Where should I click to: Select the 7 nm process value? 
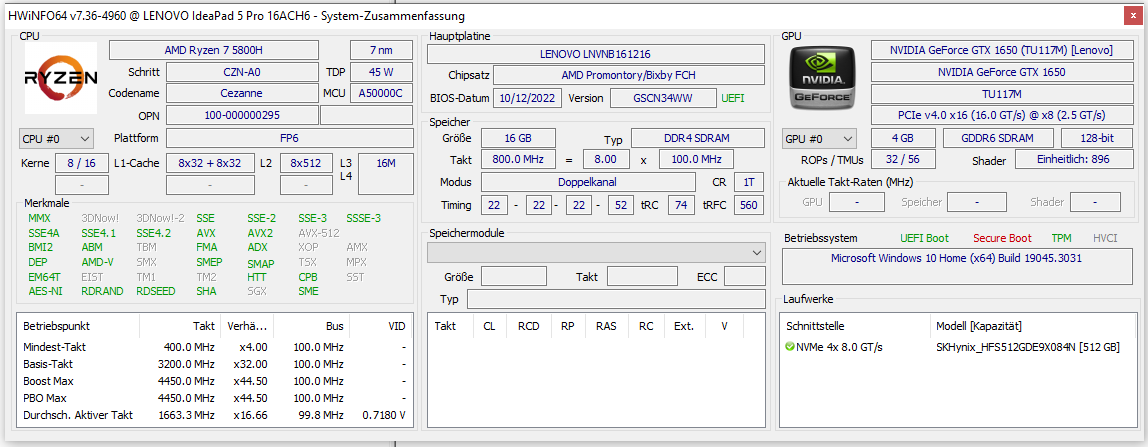click(381, 50)
